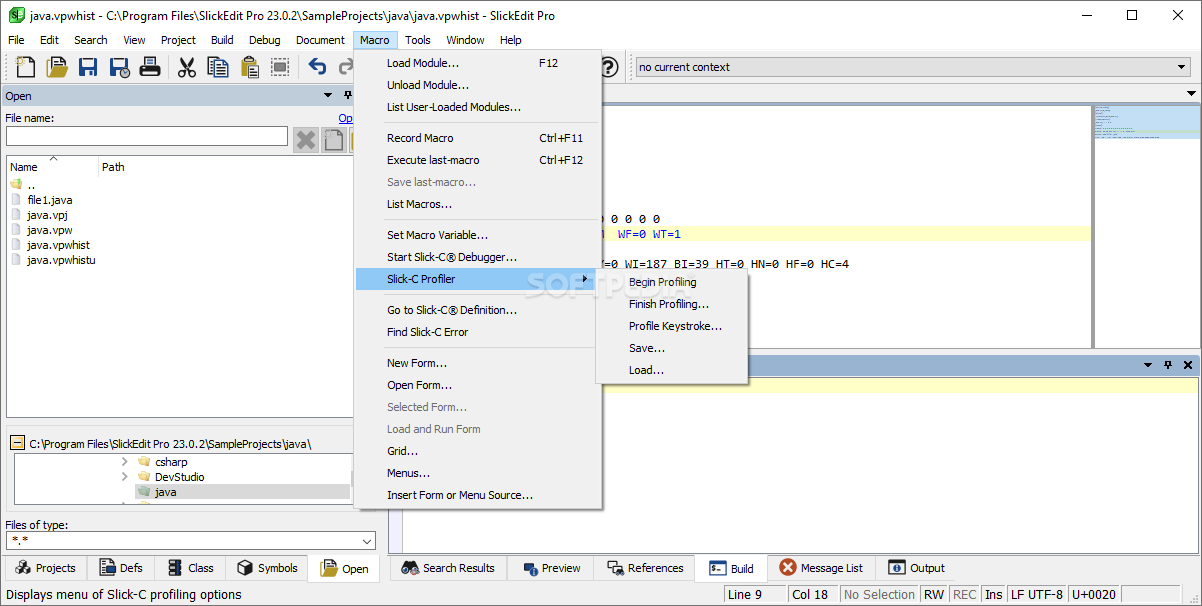This screenshot has height=606, width=1202.
Task: Click the Name column header
Action: 53,166
